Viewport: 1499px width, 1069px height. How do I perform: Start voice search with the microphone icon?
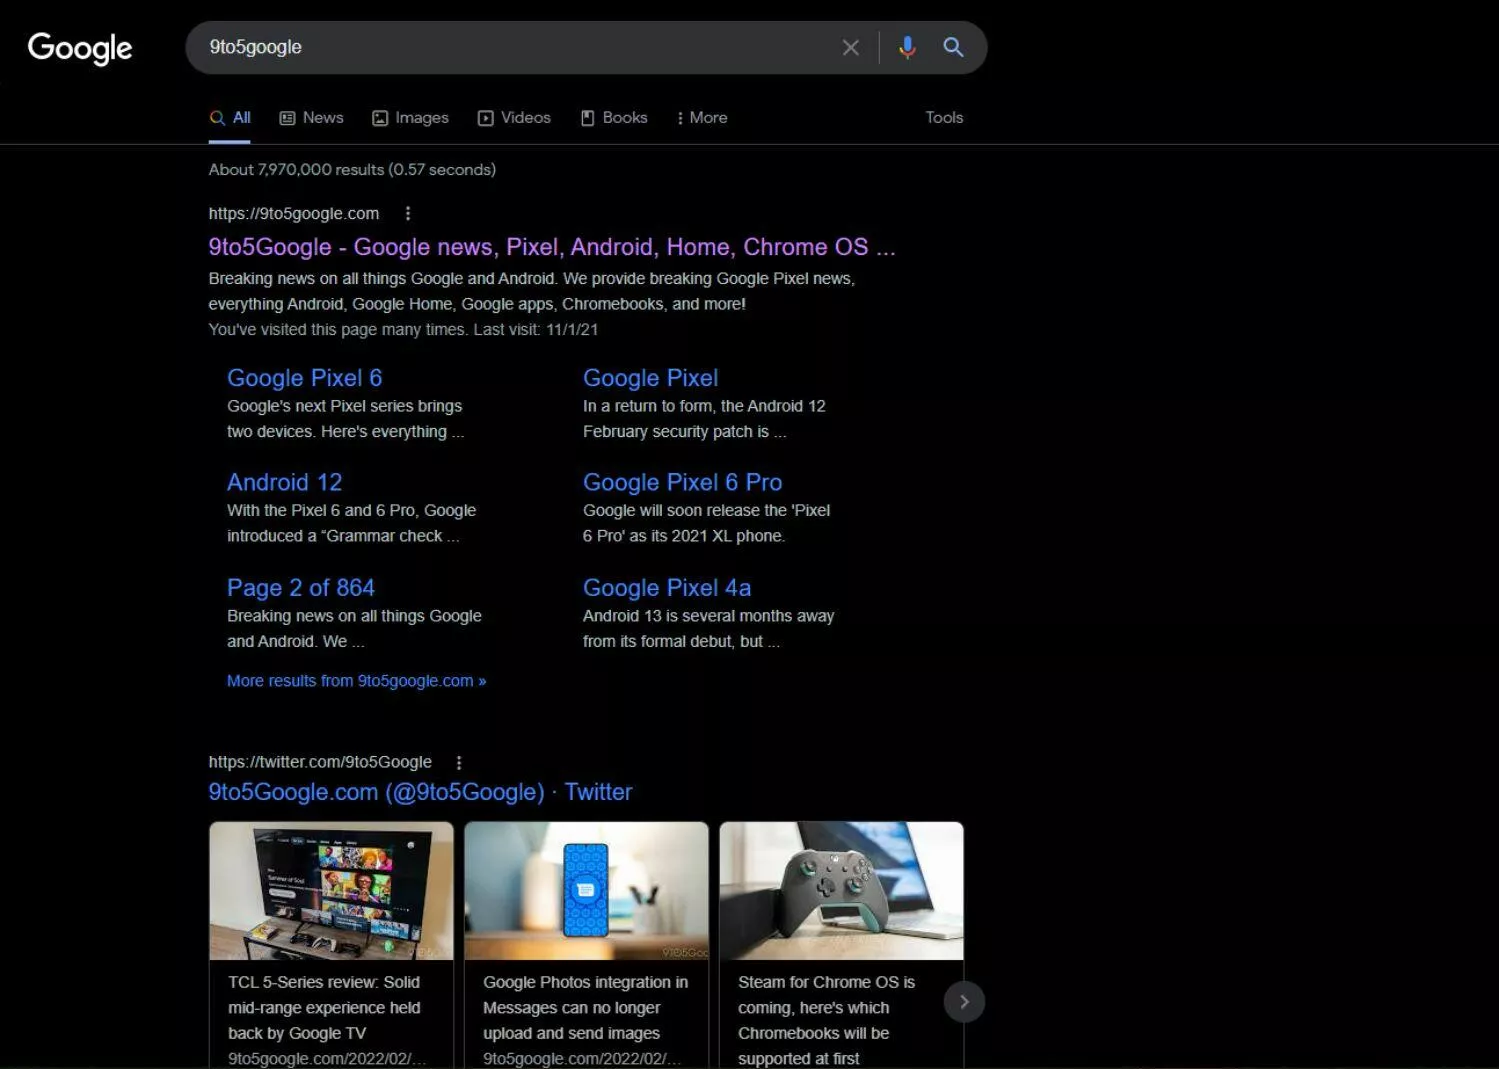[x=907, y=47]
